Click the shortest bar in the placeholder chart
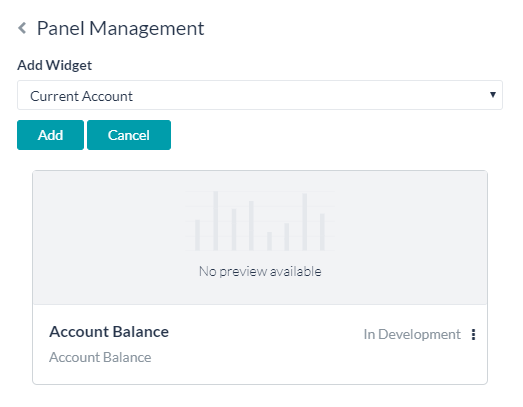Screen dimensions: 523x407 pyautogui.click(x=269, y=241)
